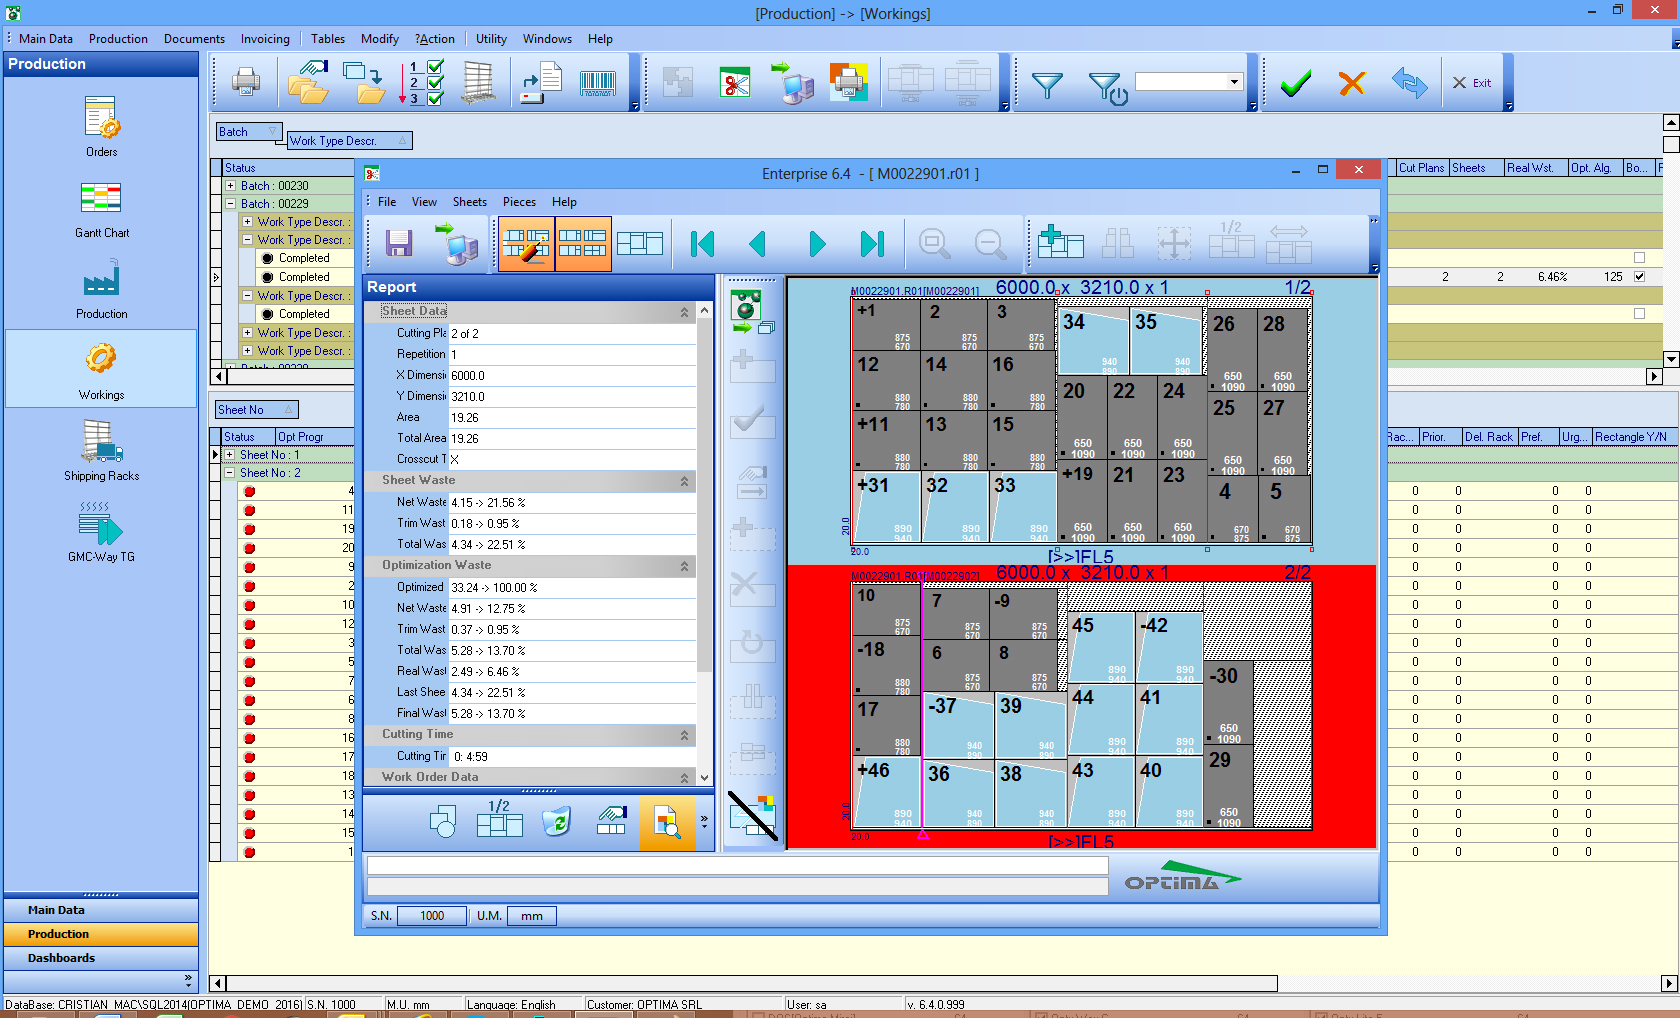Toggle the checked checkbox in Bo... column
Screen dimensions: 1680x1018
click(x=1639, y=277)
